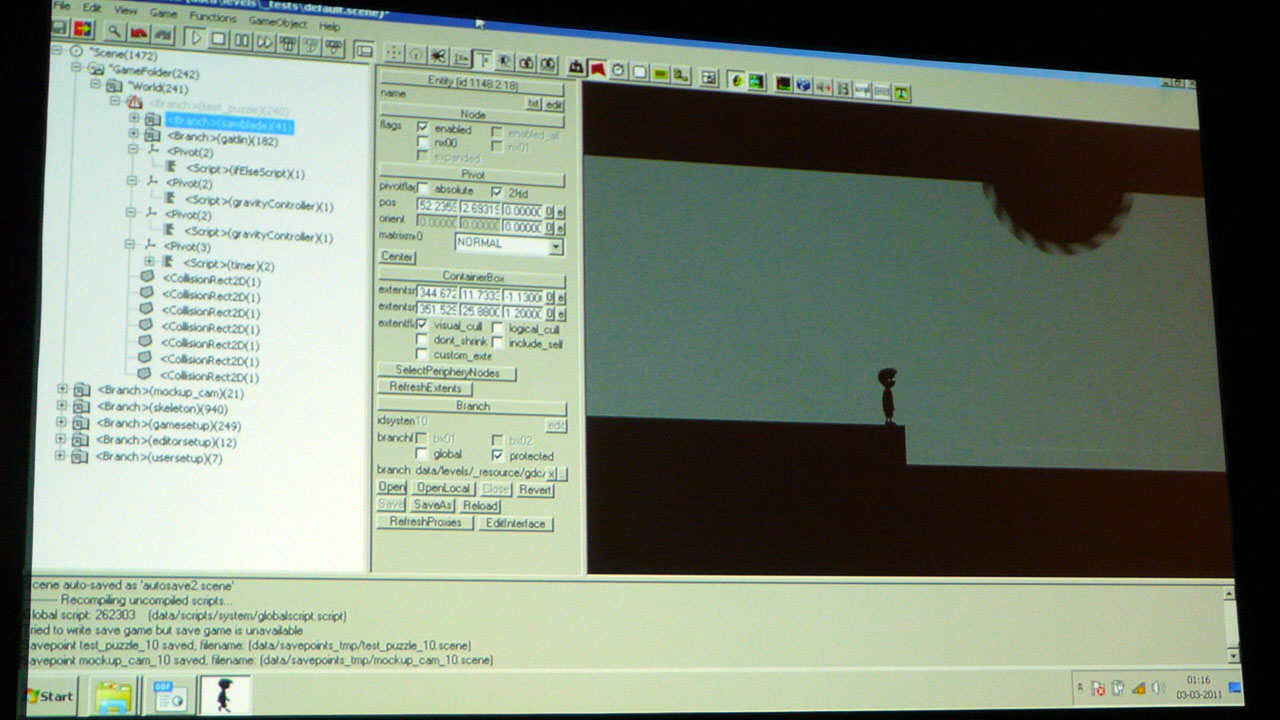Screen dimensions: 1280x720
Task: Click the red undo arrow icon
Action: pos(139,33)
